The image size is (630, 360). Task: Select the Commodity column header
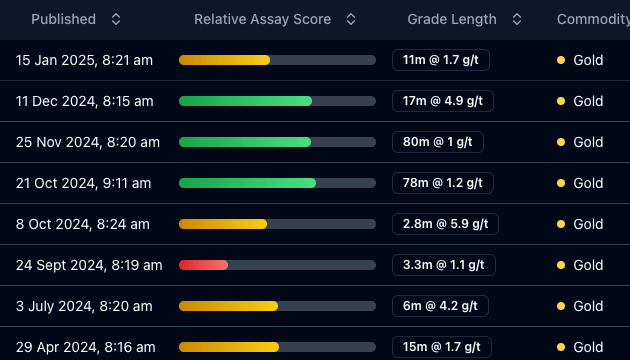point(593,19)
